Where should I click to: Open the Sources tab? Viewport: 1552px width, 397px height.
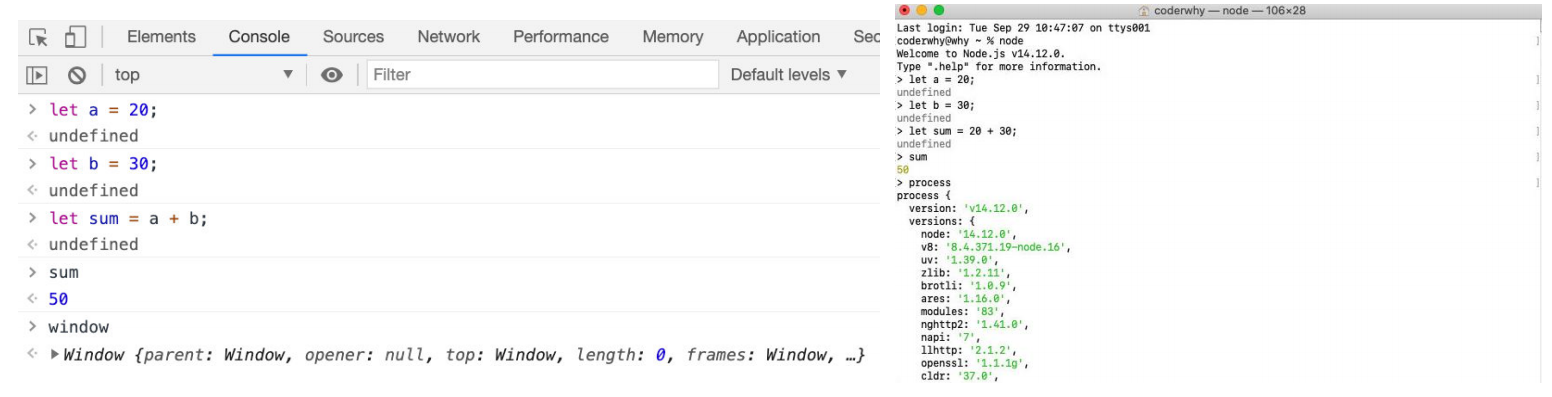click(x=353, y=37)
